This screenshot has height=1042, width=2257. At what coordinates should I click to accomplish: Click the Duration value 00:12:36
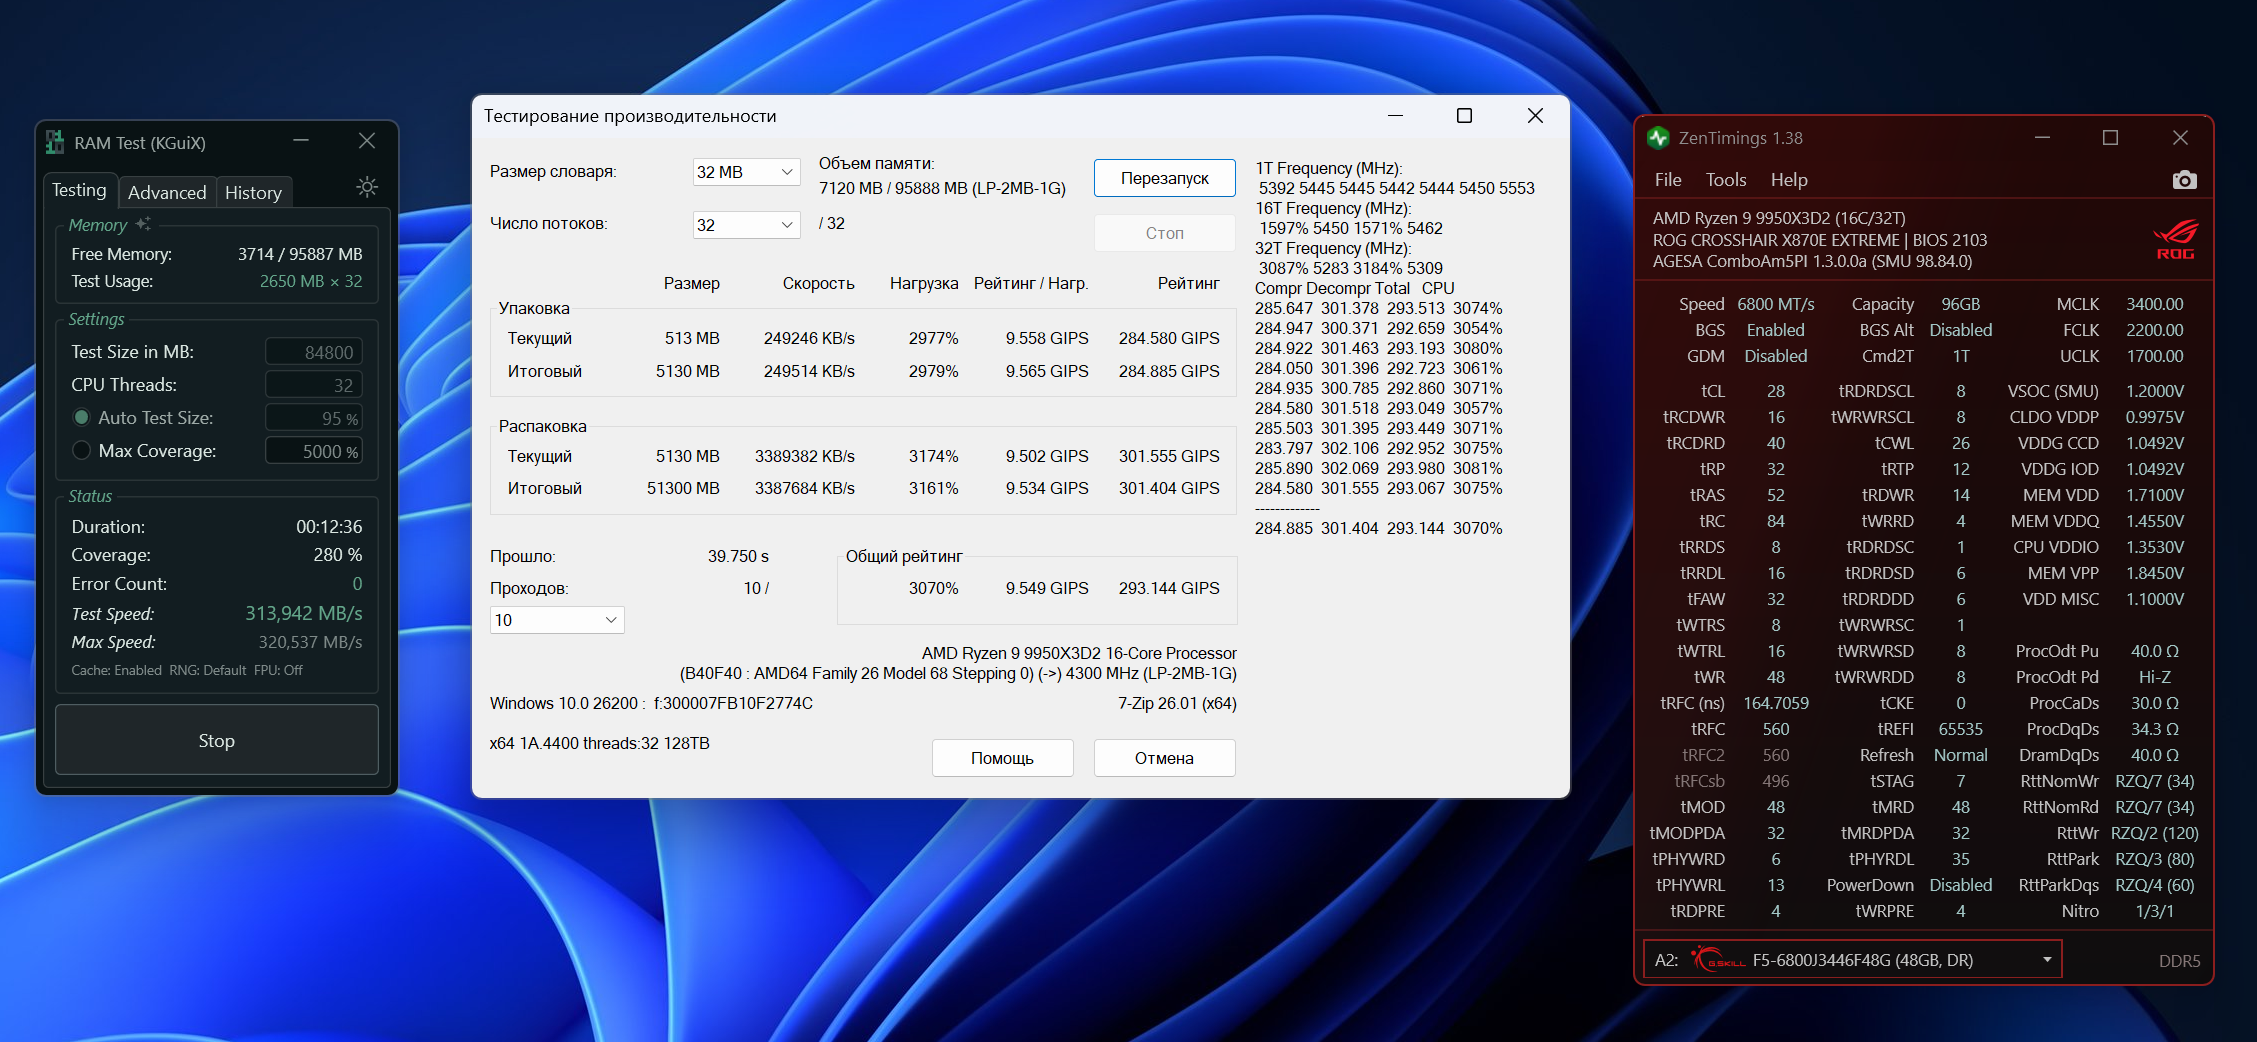pos(329,526)
